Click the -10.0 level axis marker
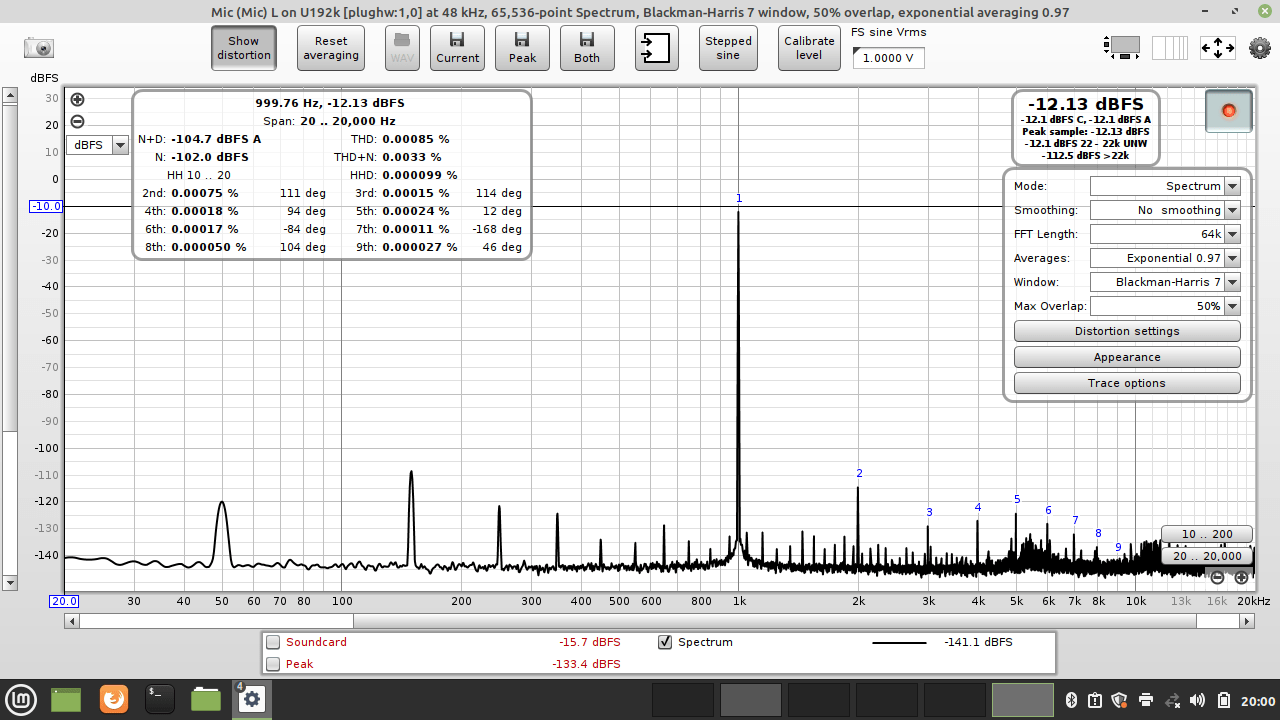1280x720 pixels. (x=46, y=206)
